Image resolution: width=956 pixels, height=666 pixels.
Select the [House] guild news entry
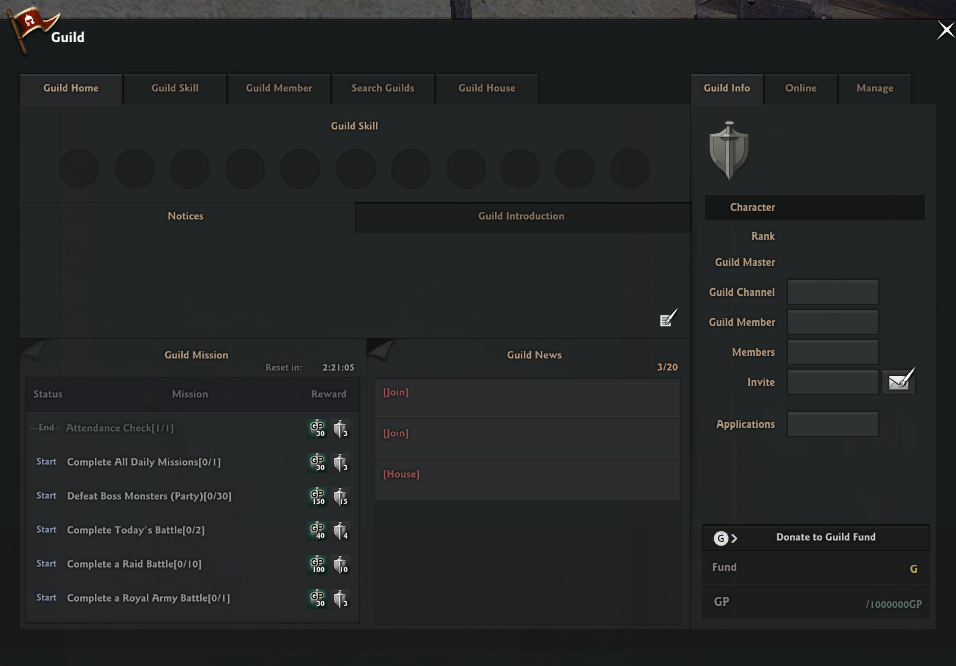527,475
